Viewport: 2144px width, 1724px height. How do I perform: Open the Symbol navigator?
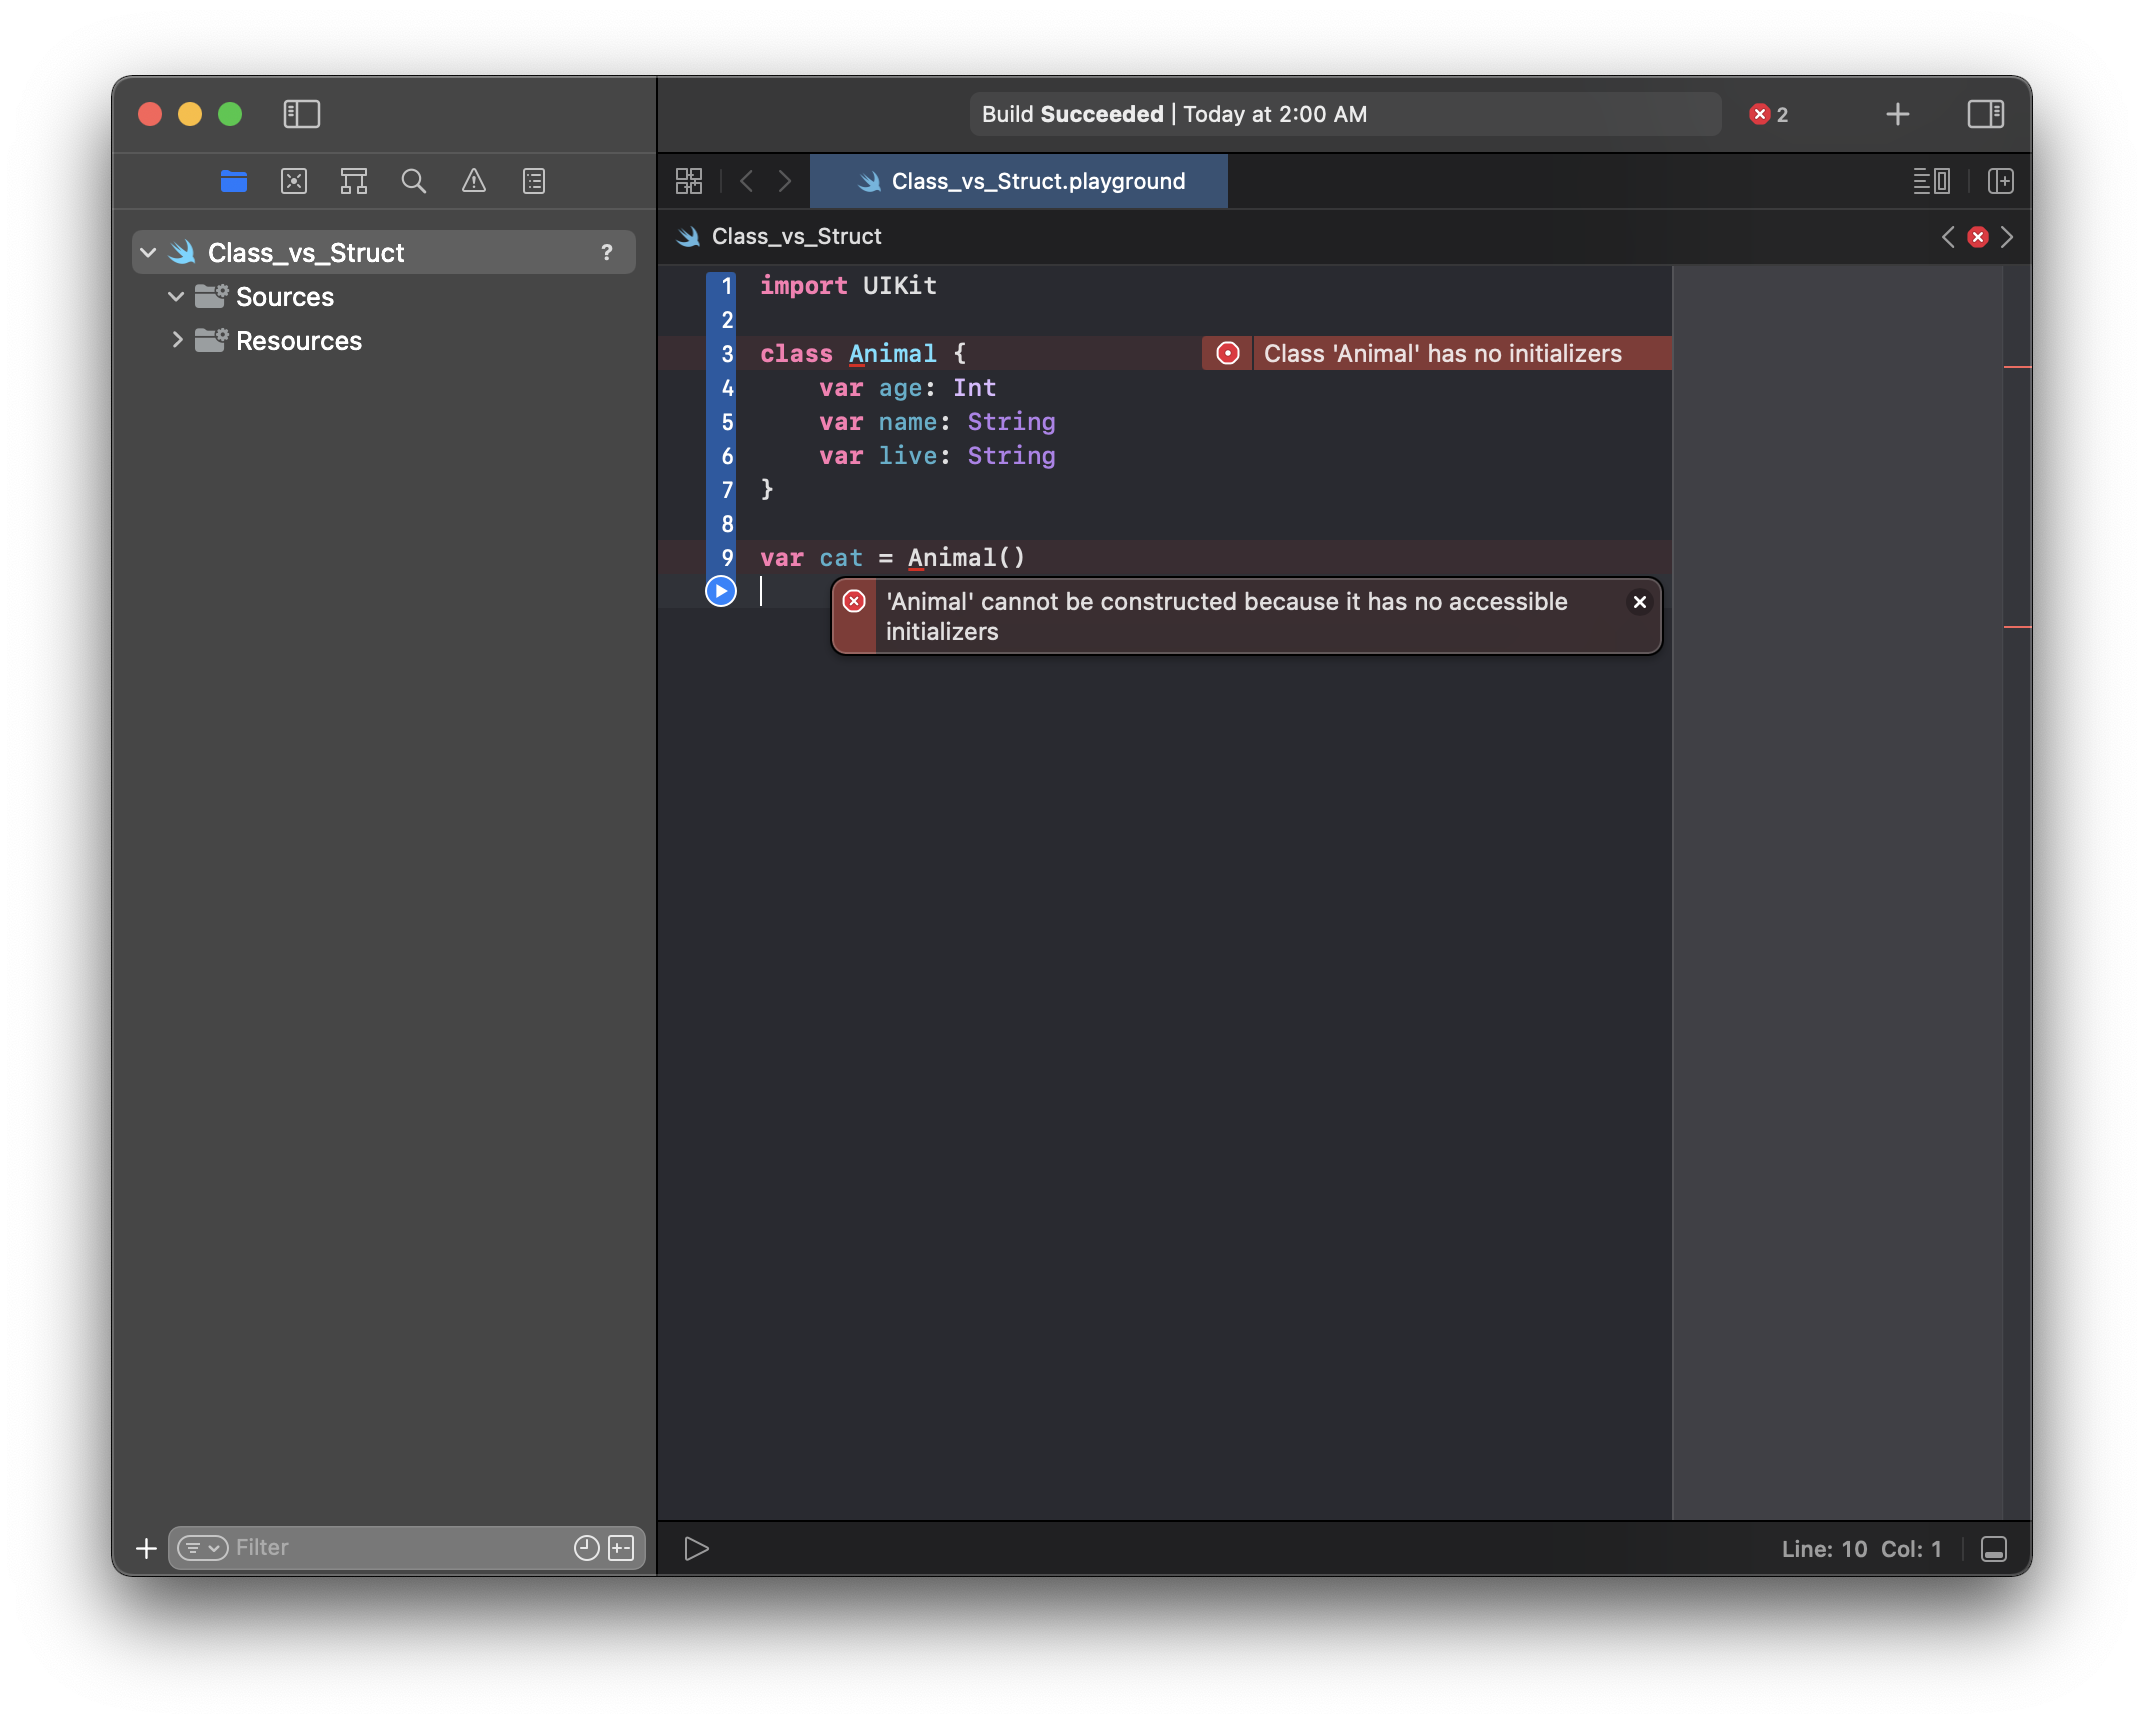pos(354,181)
